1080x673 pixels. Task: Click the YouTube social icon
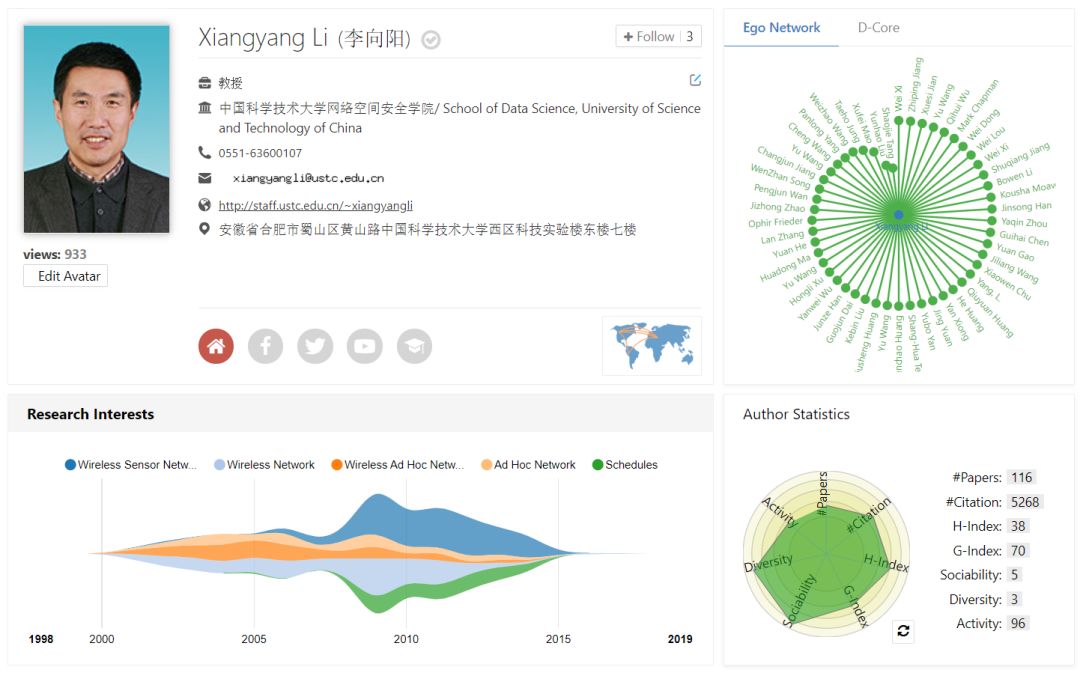[365, 346]
